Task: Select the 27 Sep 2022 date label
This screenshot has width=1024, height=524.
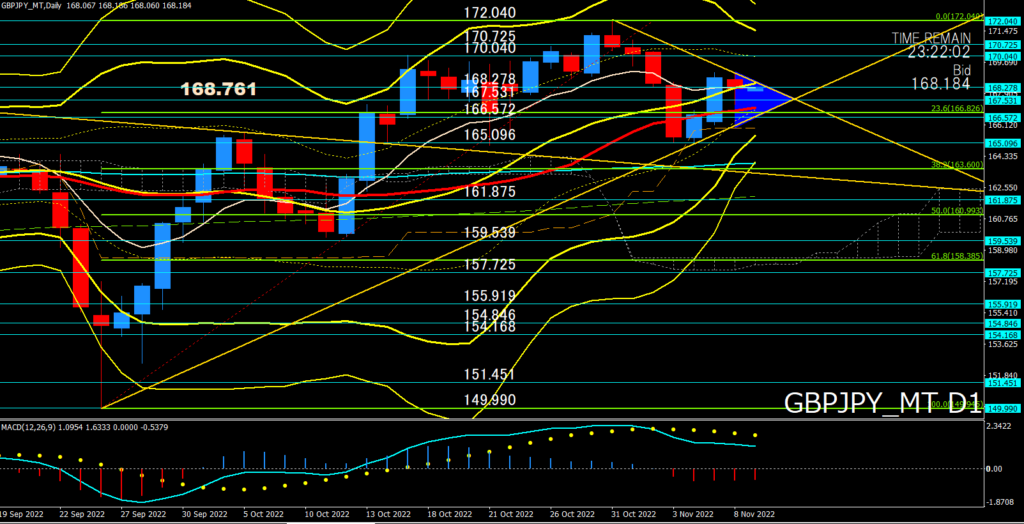Action: pos(142,513)
